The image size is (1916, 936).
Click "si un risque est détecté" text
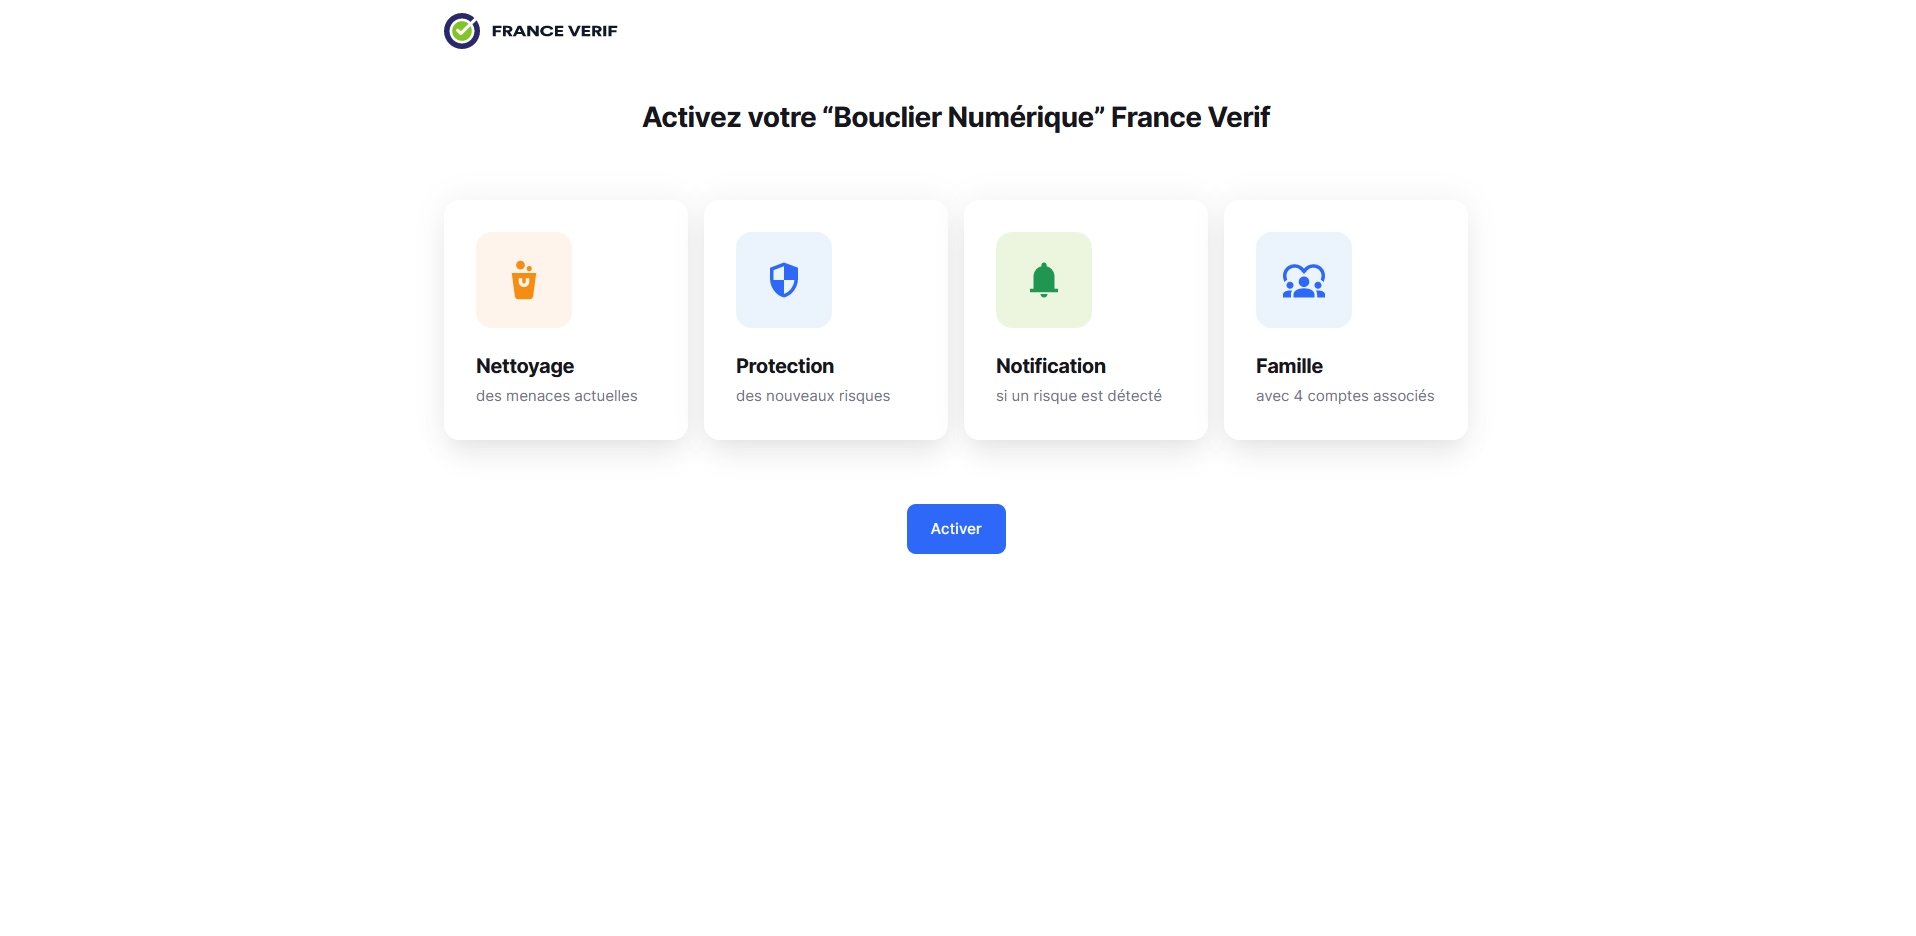[x=1079, y=396]
